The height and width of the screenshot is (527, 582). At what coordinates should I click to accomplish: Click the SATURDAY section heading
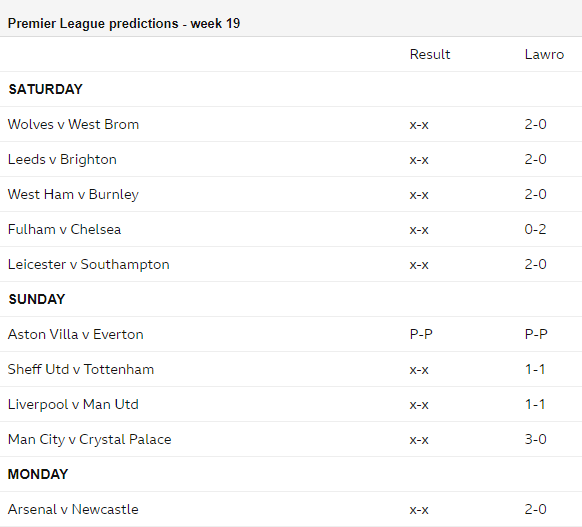pyautogui.click(x=45, y=89)
